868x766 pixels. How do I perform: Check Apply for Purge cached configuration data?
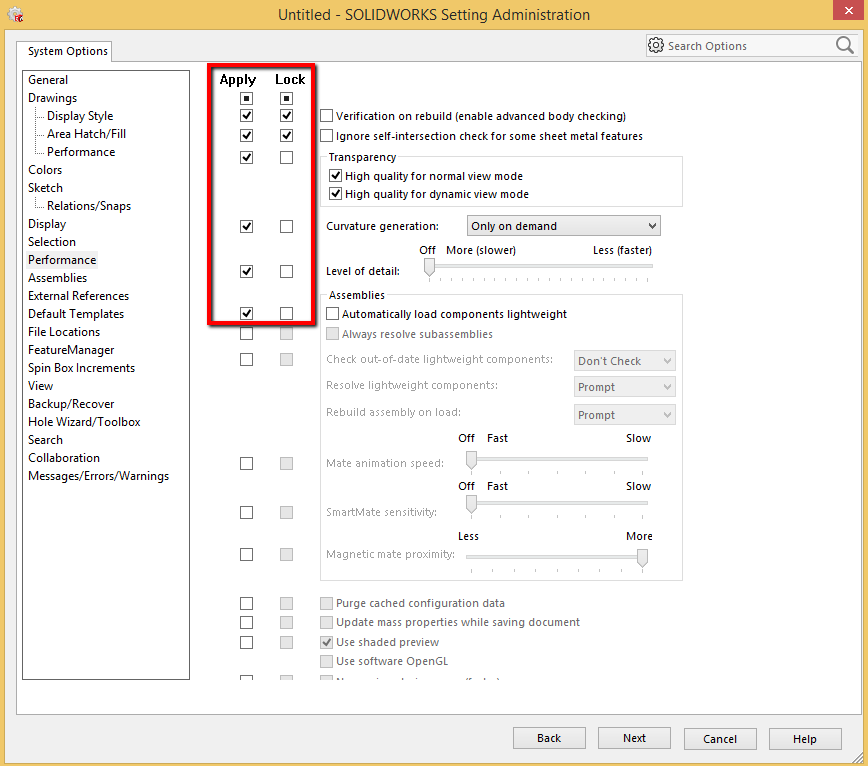246,603
